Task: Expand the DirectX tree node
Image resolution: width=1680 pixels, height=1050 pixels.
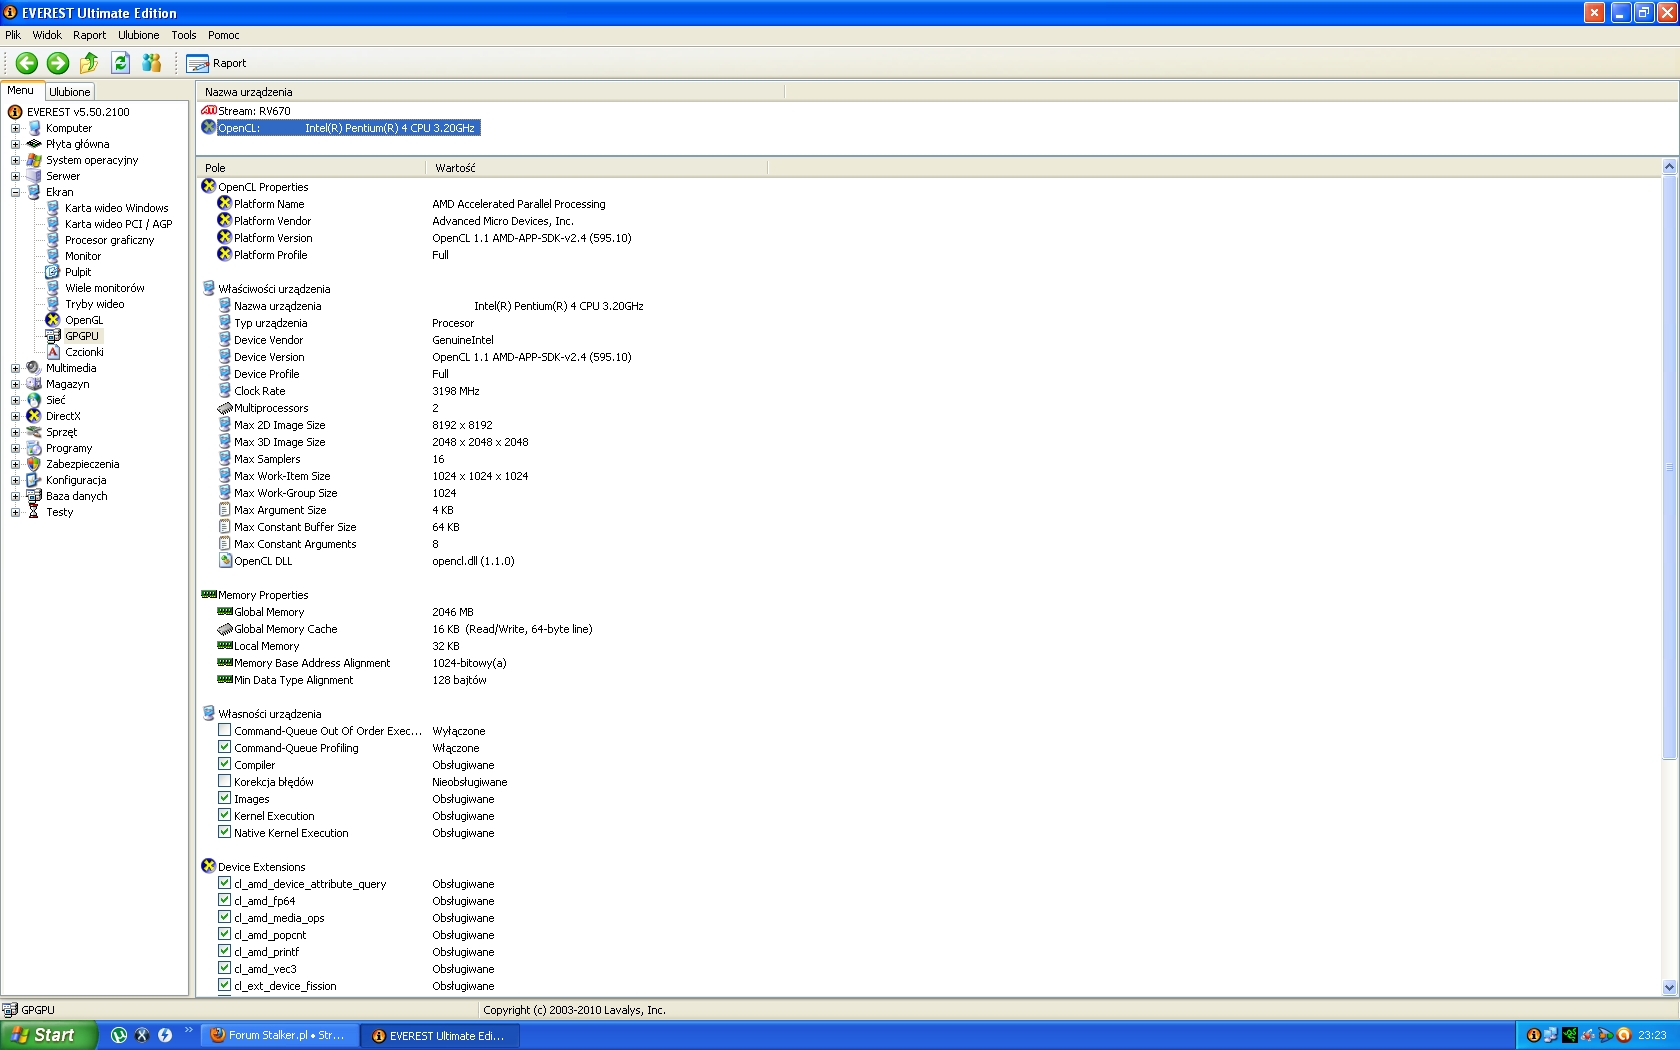Action: coord(15,416)
